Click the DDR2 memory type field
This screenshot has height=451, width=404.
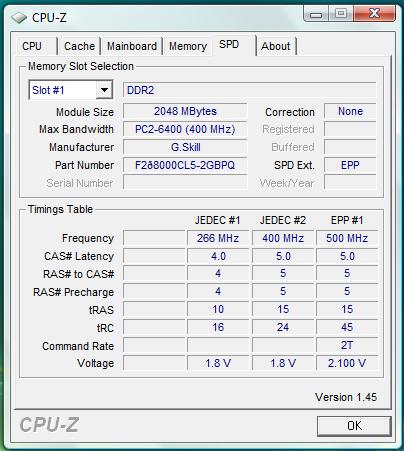click(250, 90)
